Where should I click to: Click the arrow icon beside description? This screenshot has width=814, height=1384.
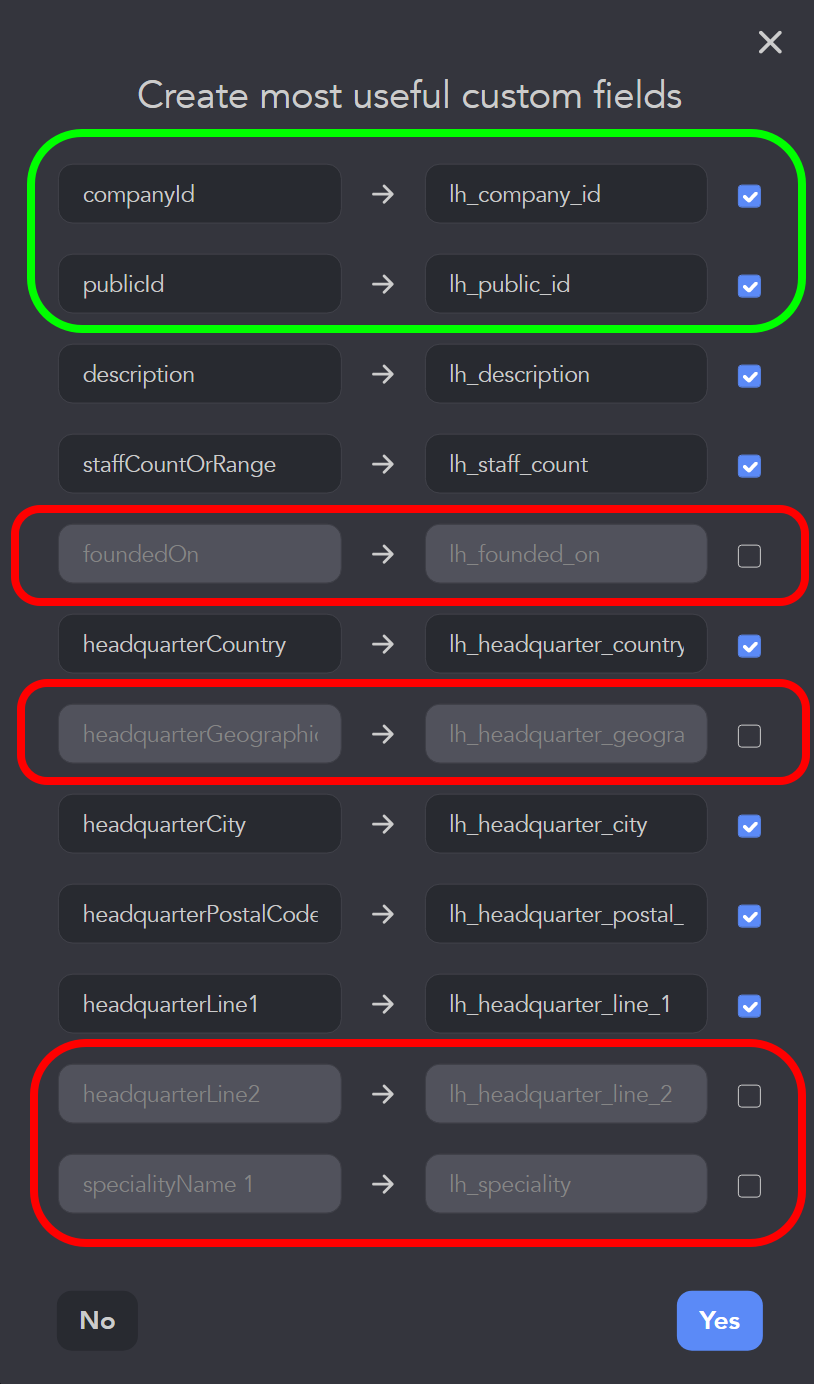point(383,374)
